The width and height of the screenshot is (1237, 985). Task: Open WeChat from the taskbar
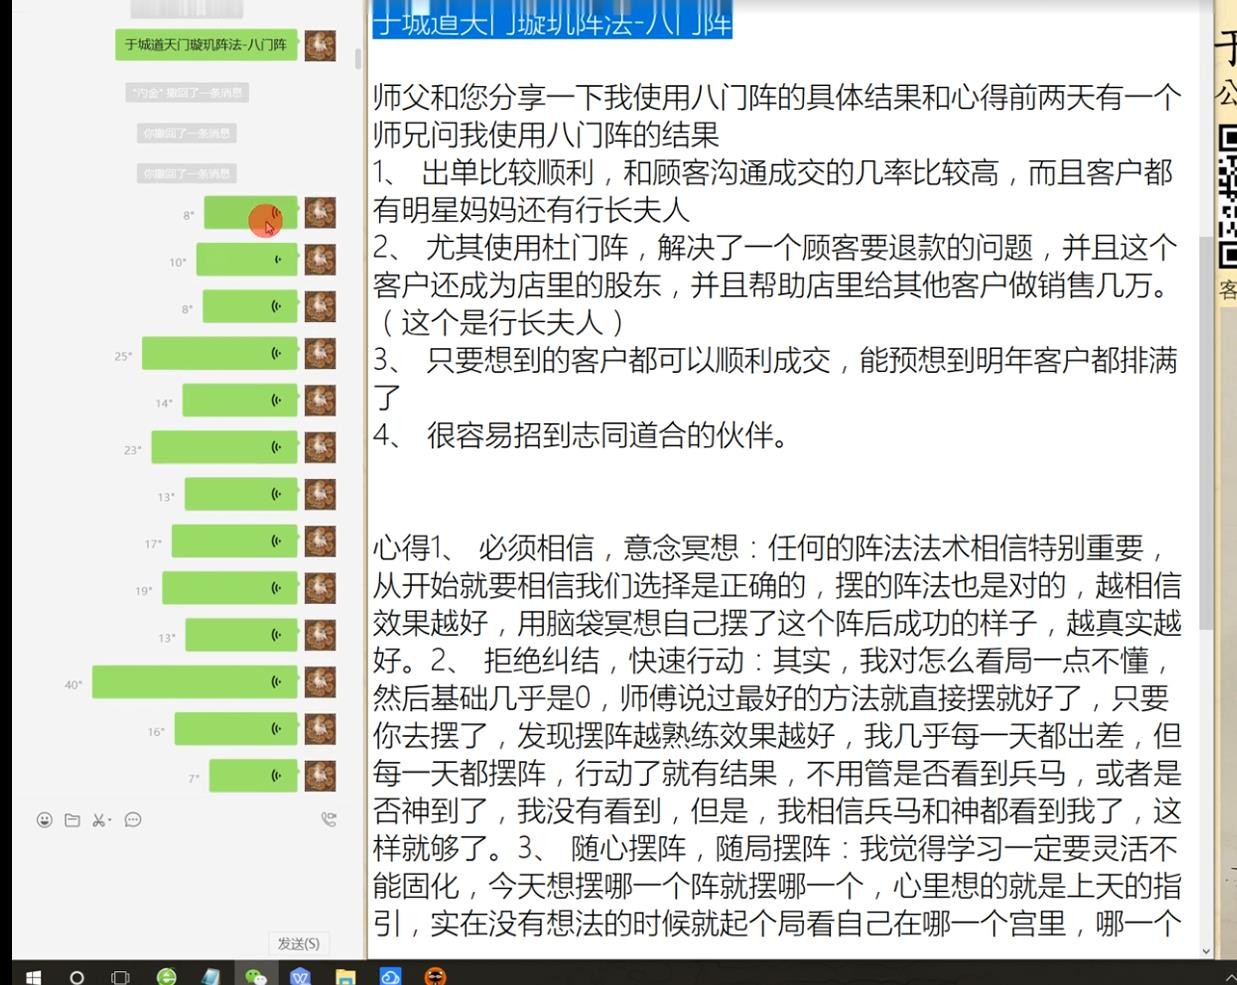tap(254, 976)
